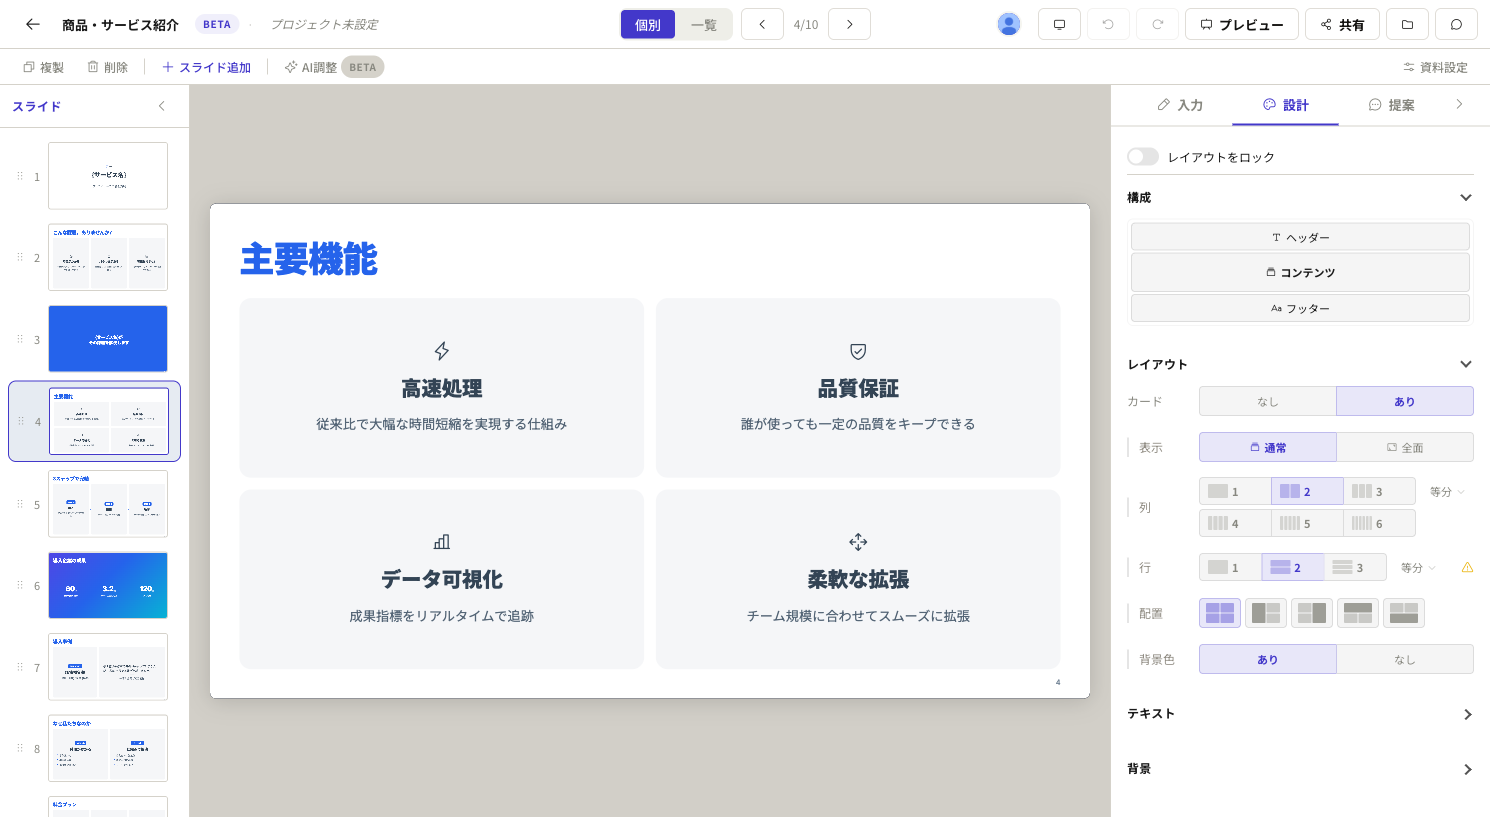Click the プロジェクト未設定 label
1490x817 pixels.
point(324,24)
